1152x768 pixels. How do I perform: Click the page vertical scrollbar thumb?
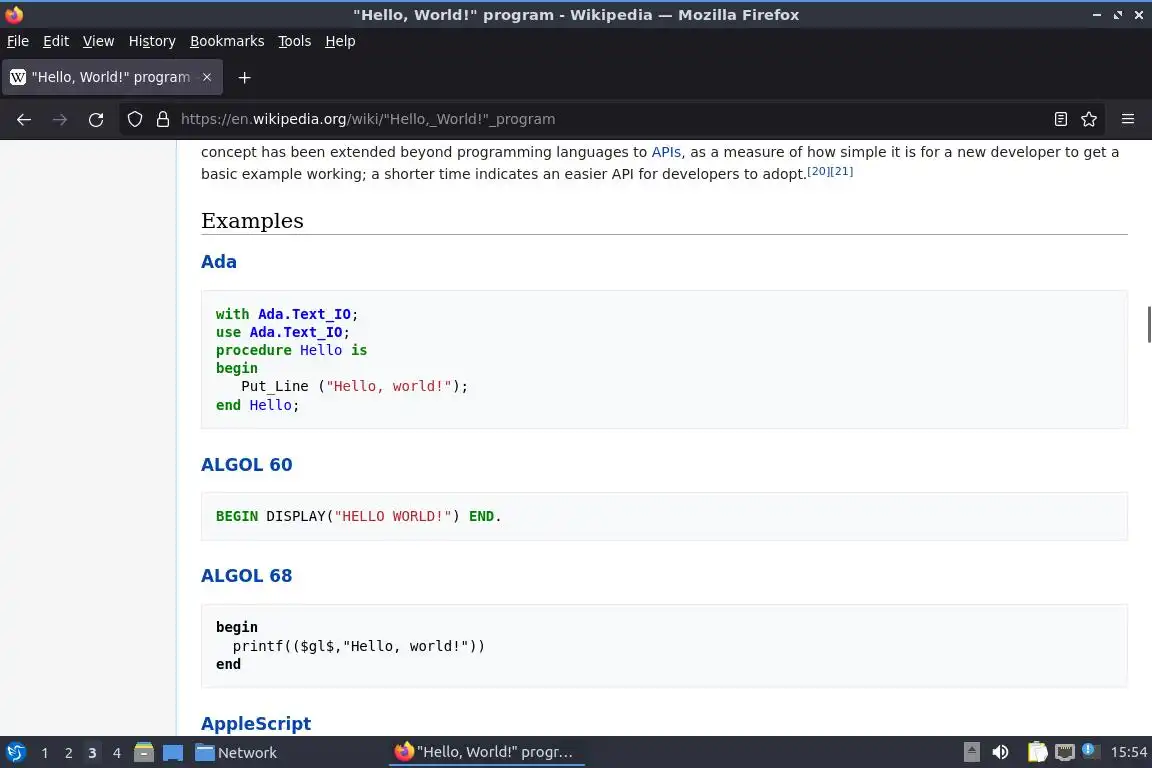1149,324
